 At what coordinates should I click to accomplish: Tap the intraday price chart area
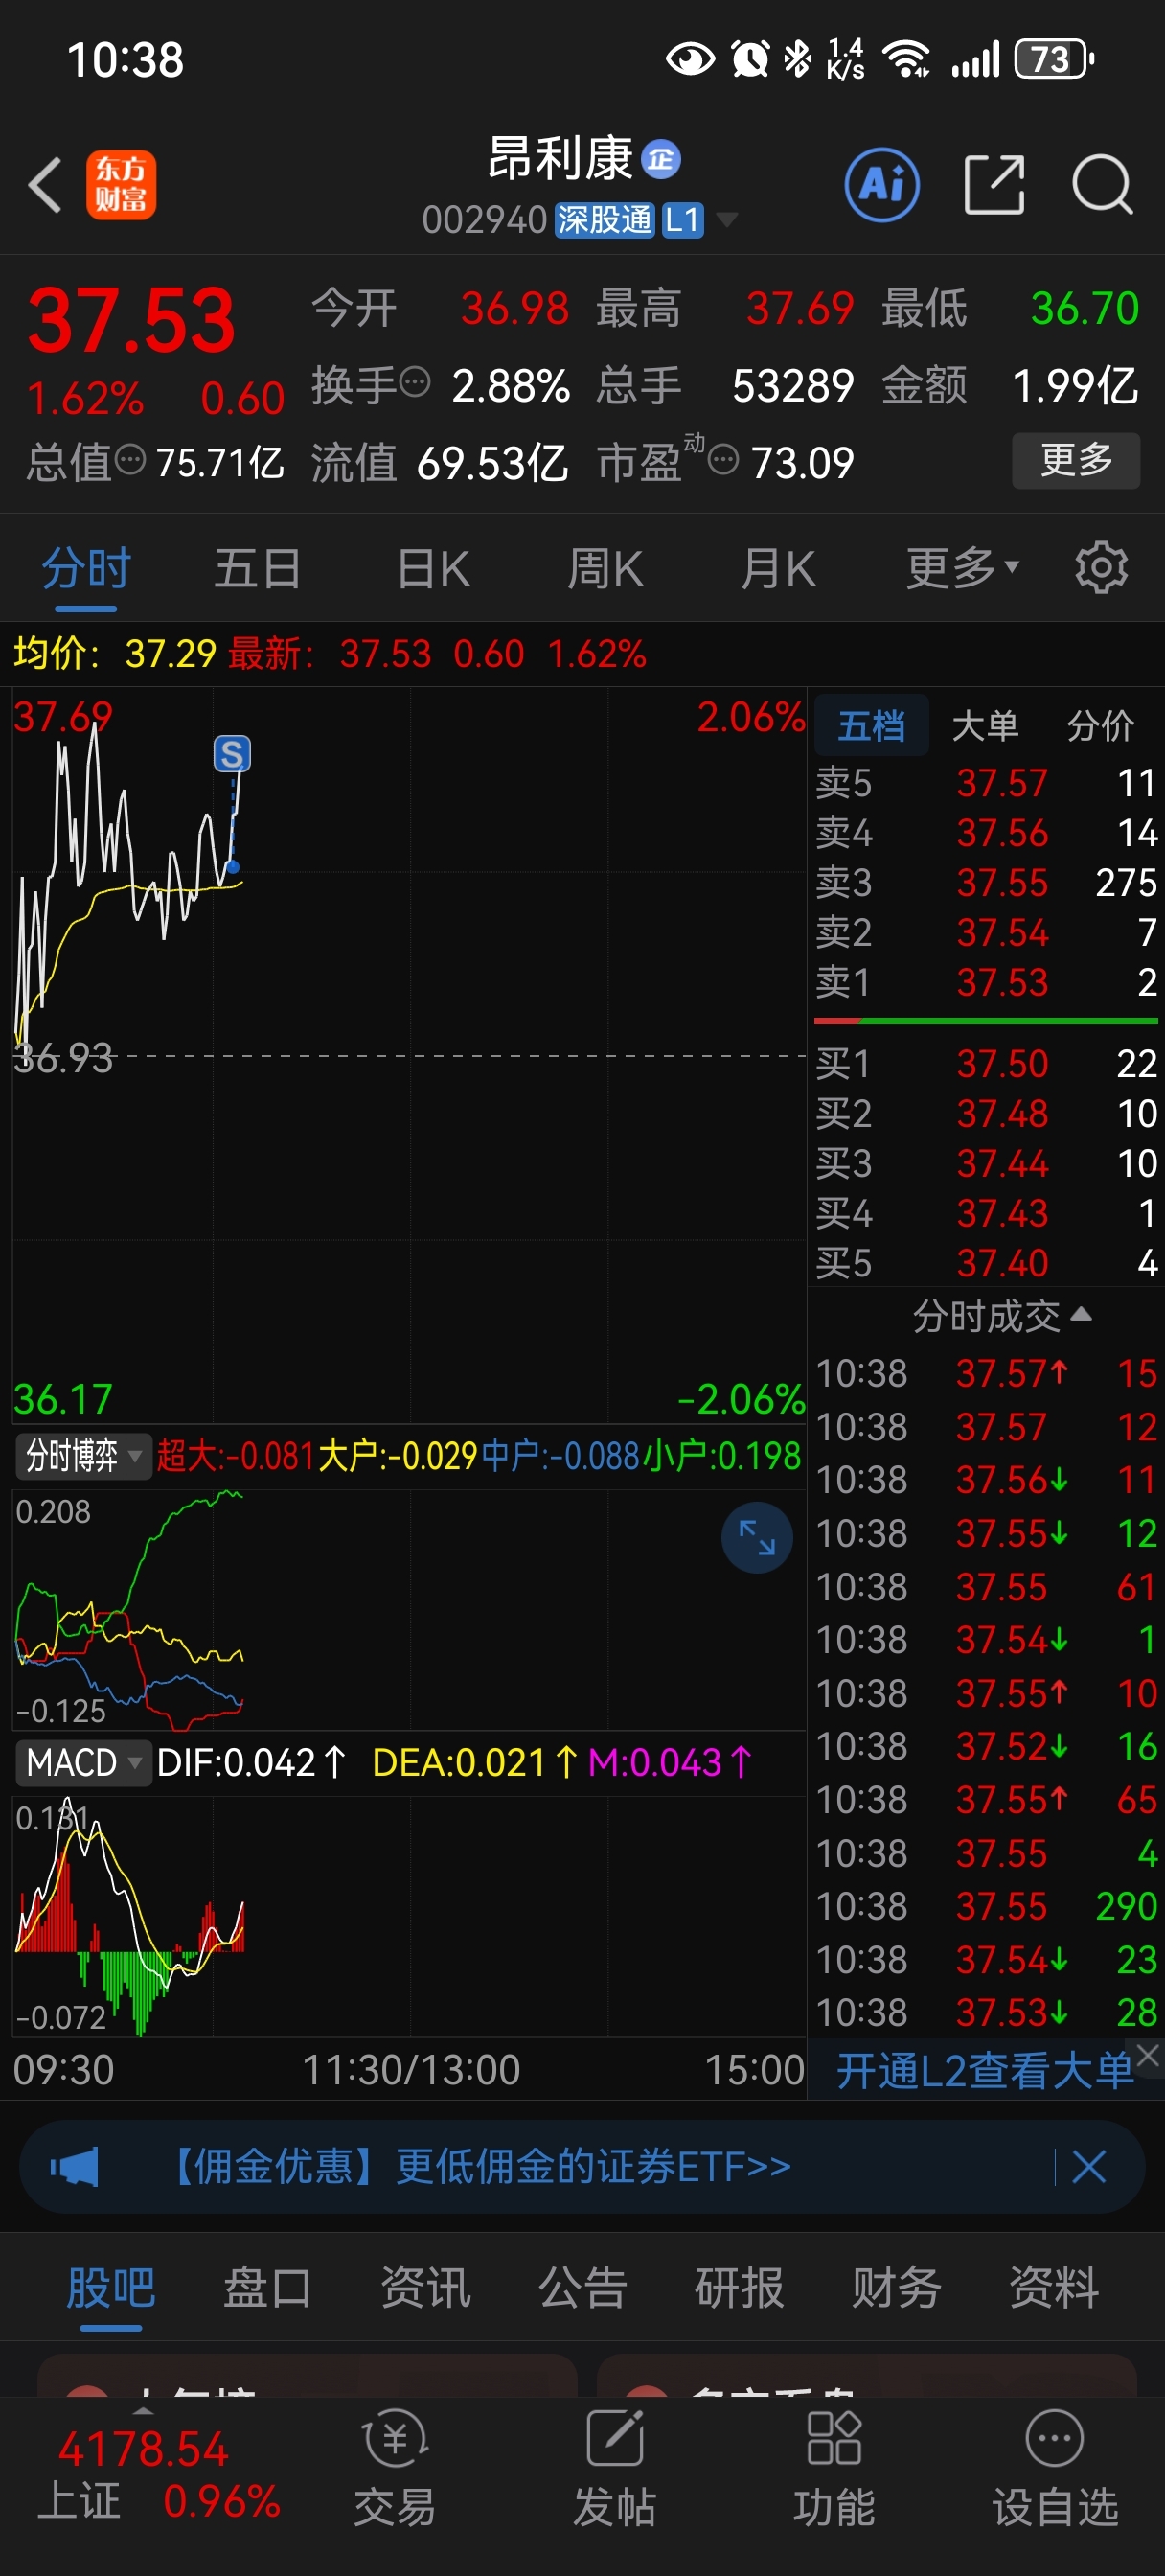pyautogui.click(x=408, y=1055)
